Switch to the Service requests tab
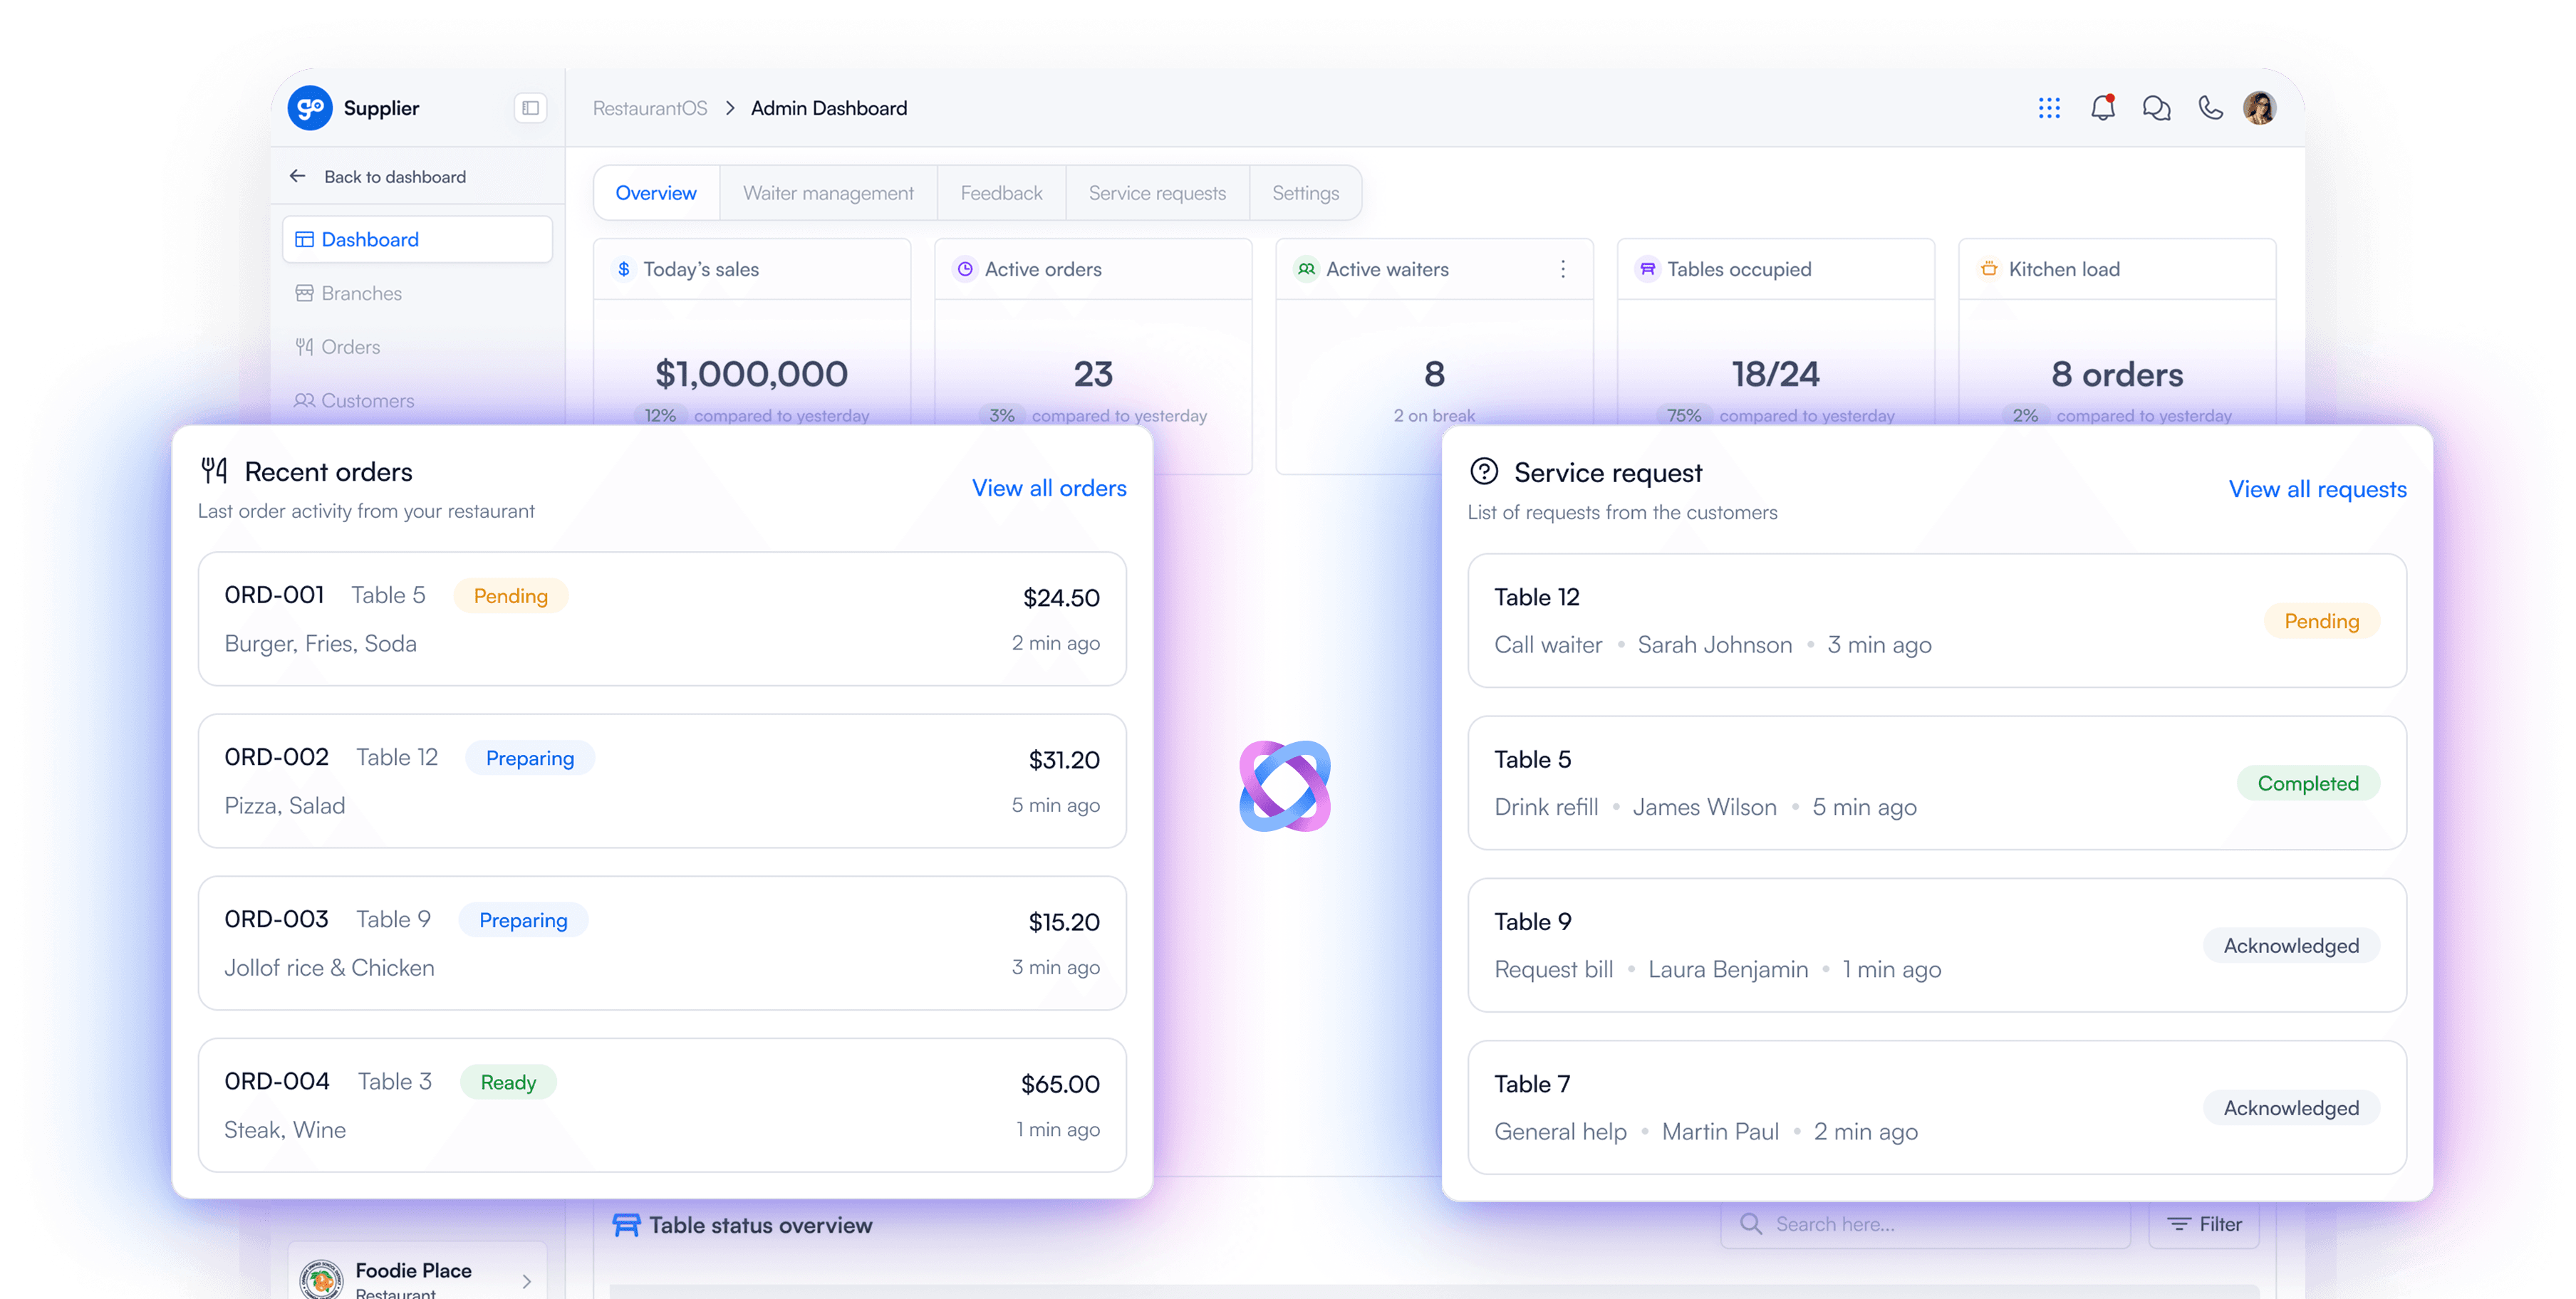This screenshot has width=2576, height=1299. coord(1157,193)
